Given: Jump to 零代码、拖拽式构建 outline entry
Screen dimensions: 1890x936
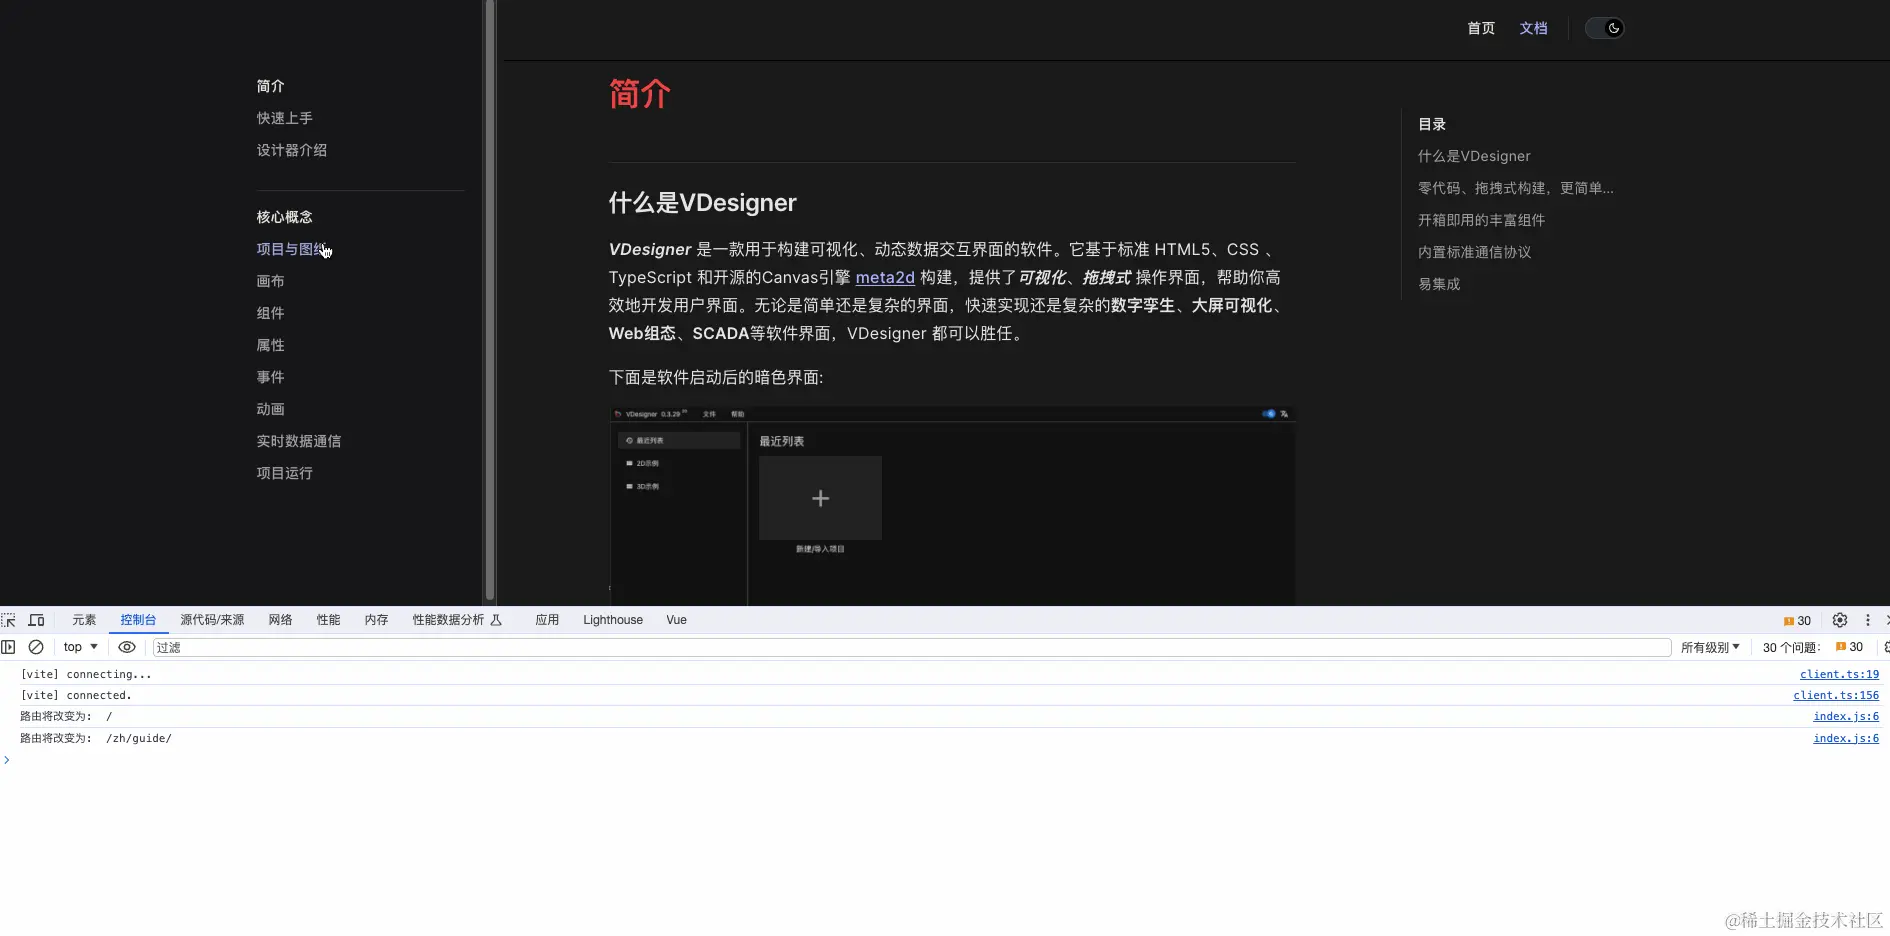Looking at the screenshot, I should 1515,188.
